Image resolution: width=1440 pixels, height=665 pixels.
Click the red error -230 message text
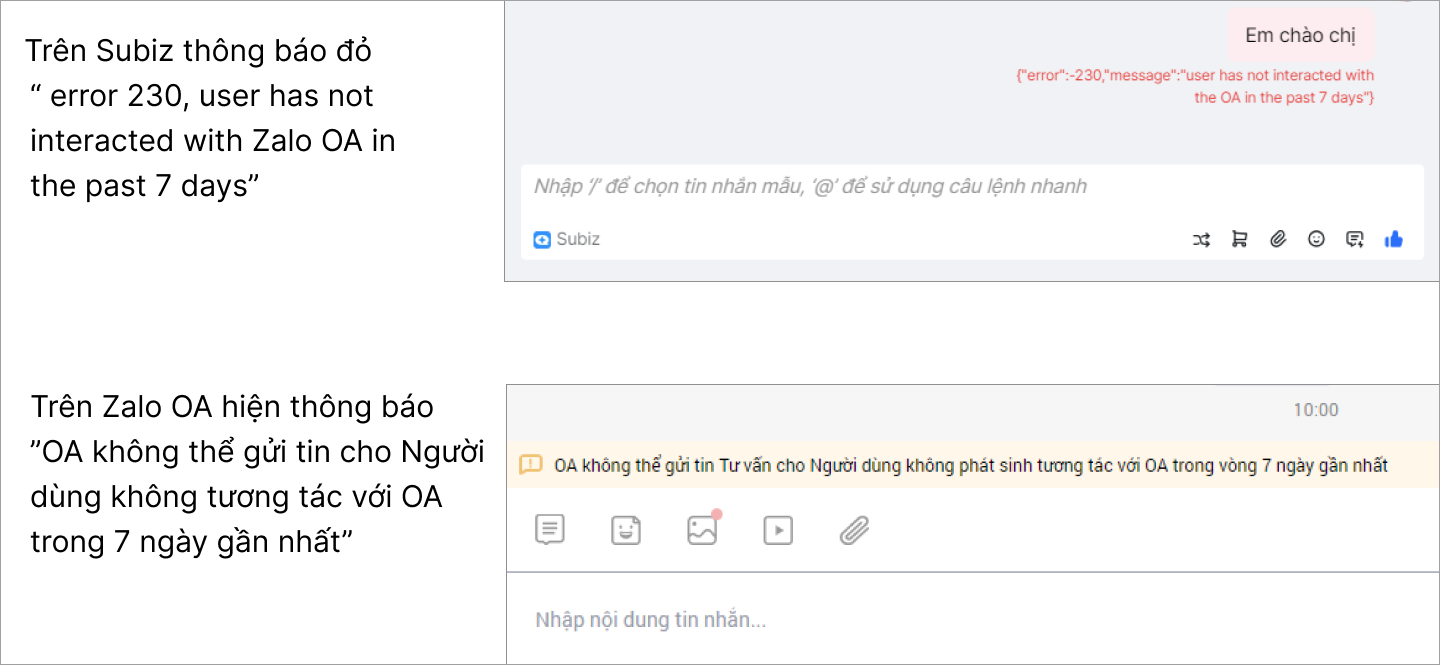click(x=1195, y=86)
